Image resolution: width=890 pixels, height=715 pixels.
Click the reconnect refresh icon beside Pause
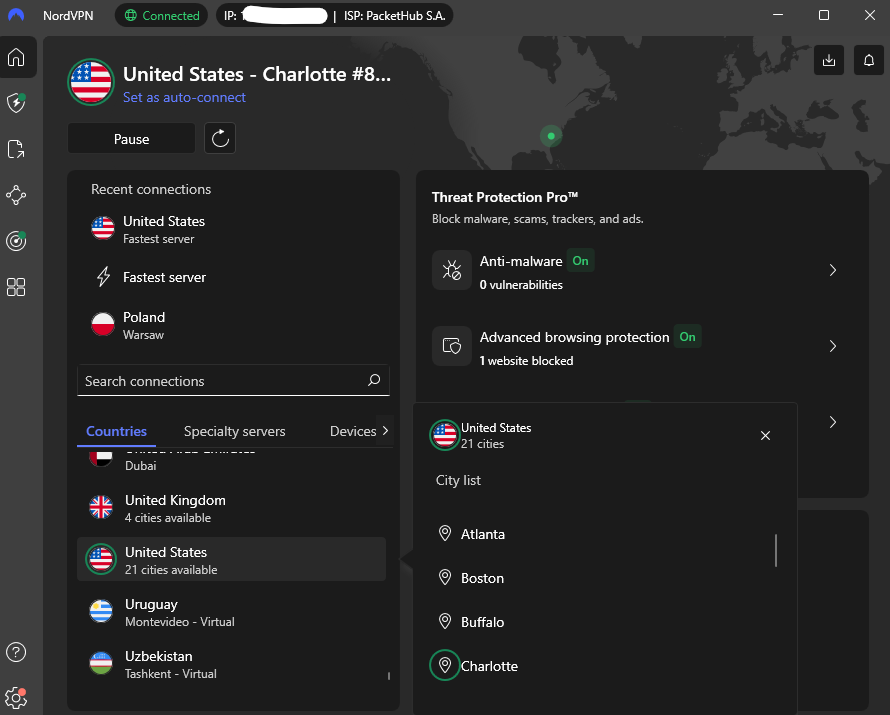pos(220,138)
